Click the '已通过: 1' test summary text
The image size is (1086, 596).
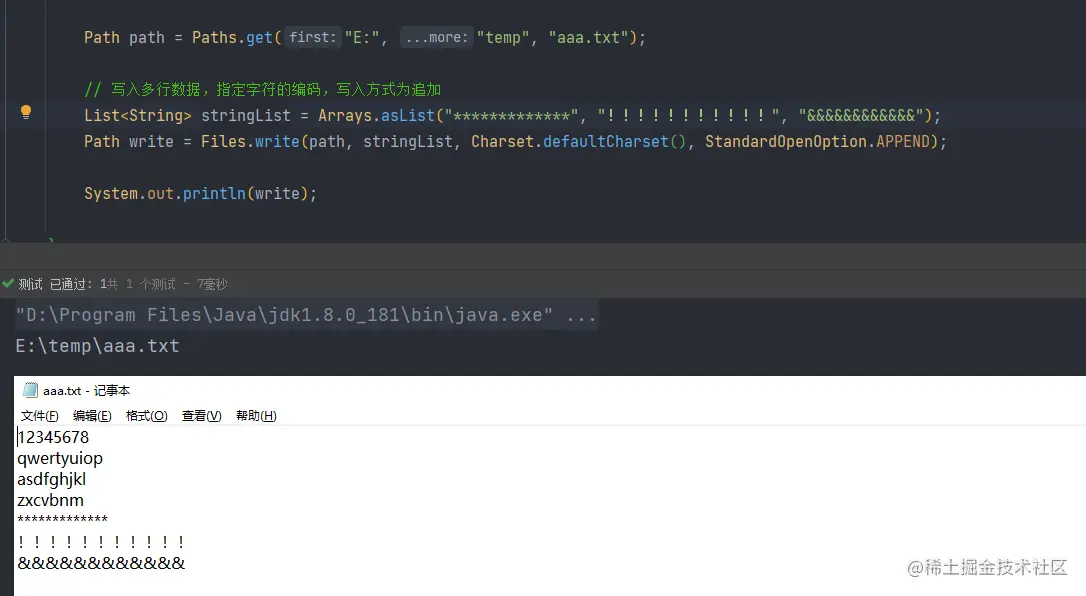coord(75,283)
